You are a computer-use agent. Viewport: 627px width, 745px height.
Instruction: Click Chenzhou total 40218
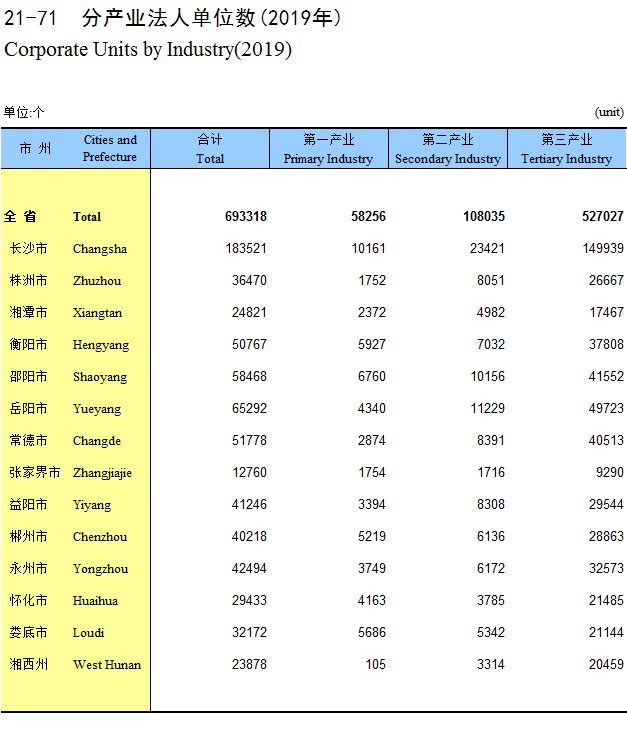click(x=249, y=536)
